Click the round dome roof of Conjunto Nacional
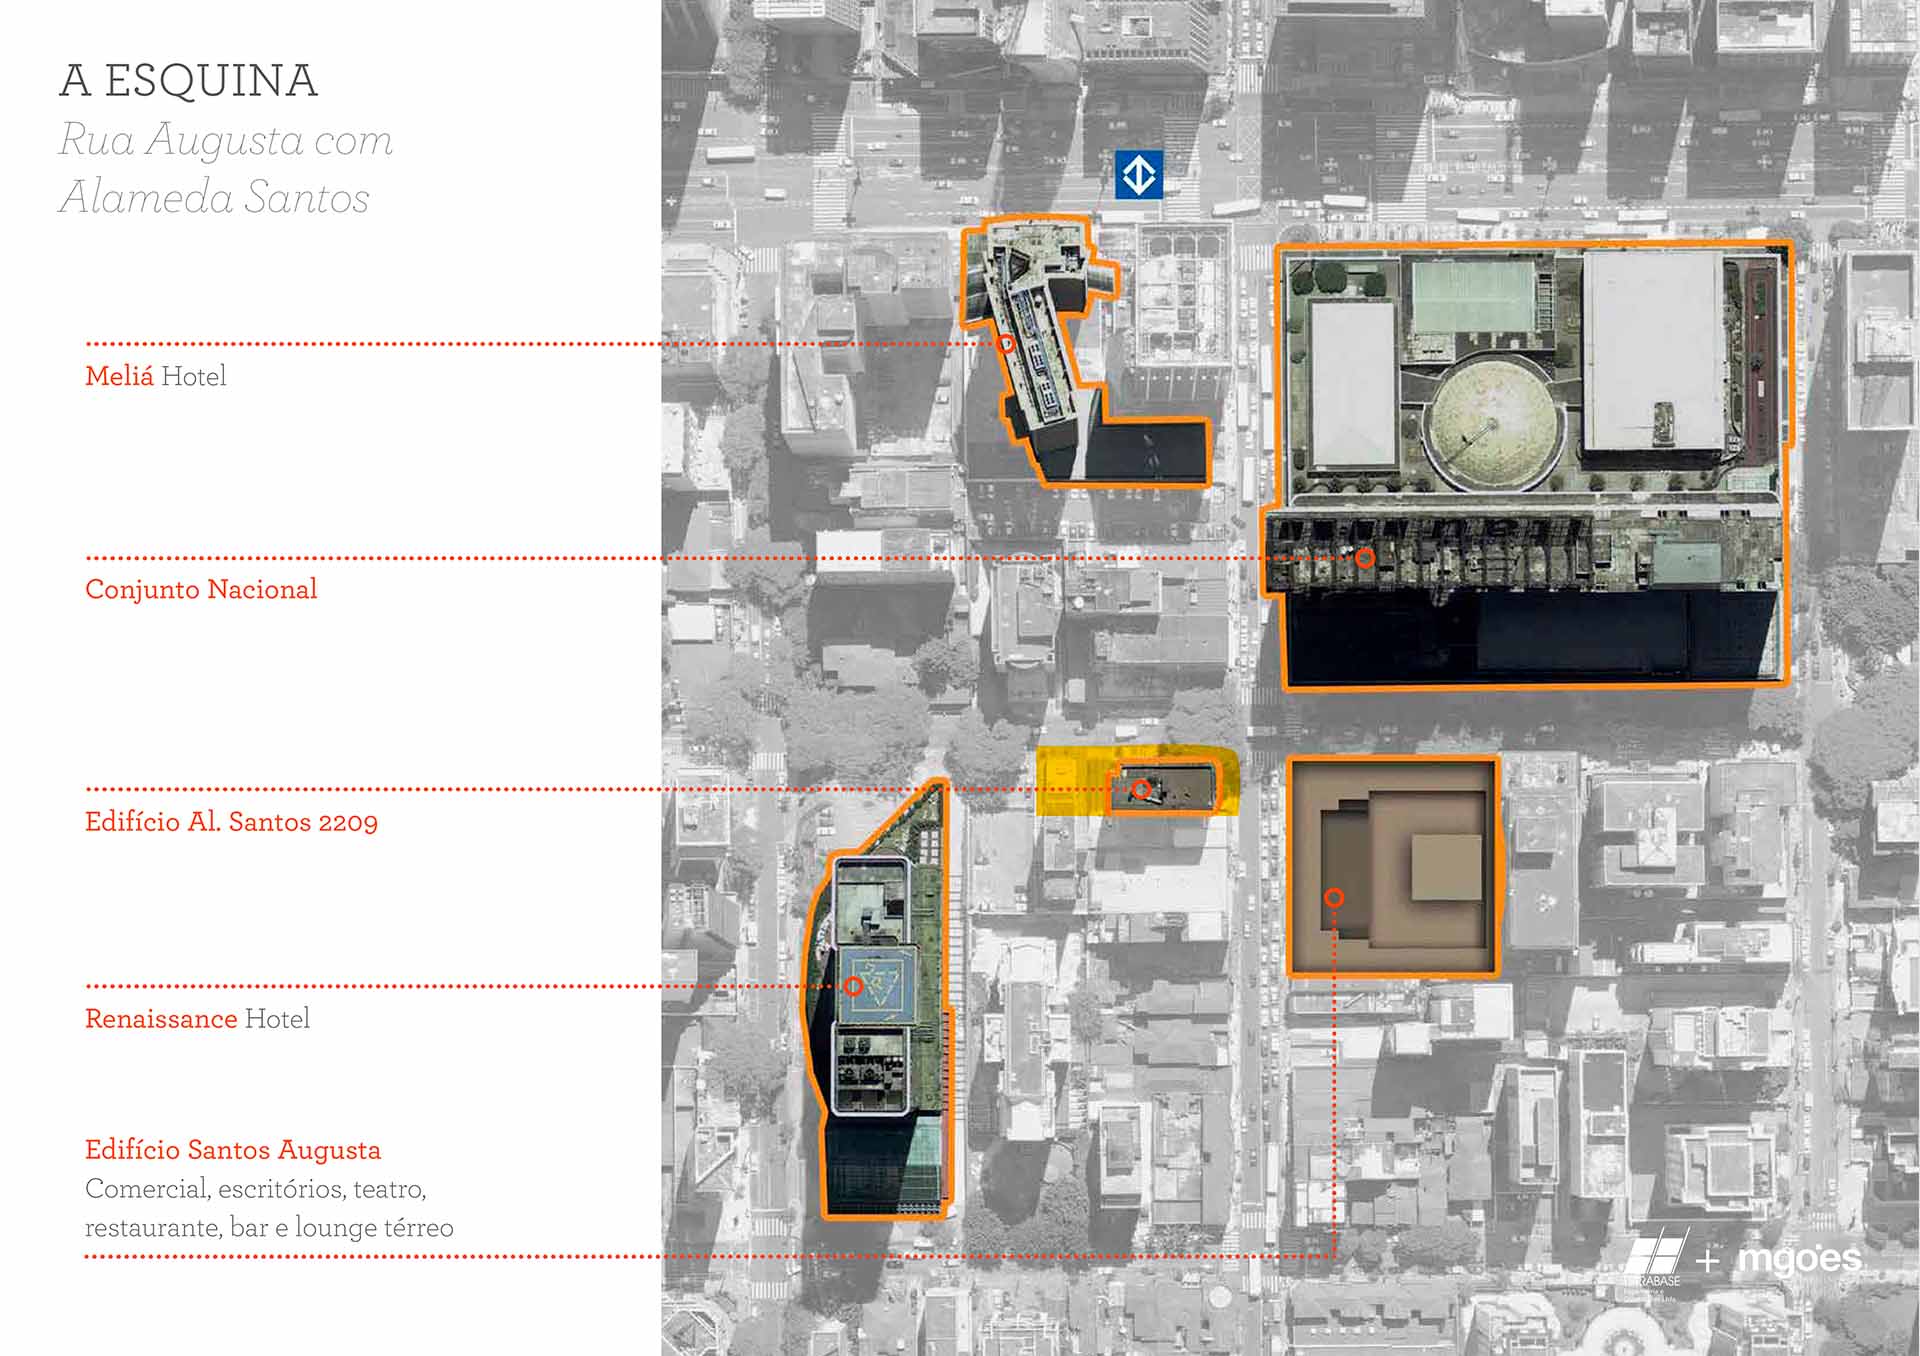This screenshot has height=1356, width=1920. click(1494, 422)
